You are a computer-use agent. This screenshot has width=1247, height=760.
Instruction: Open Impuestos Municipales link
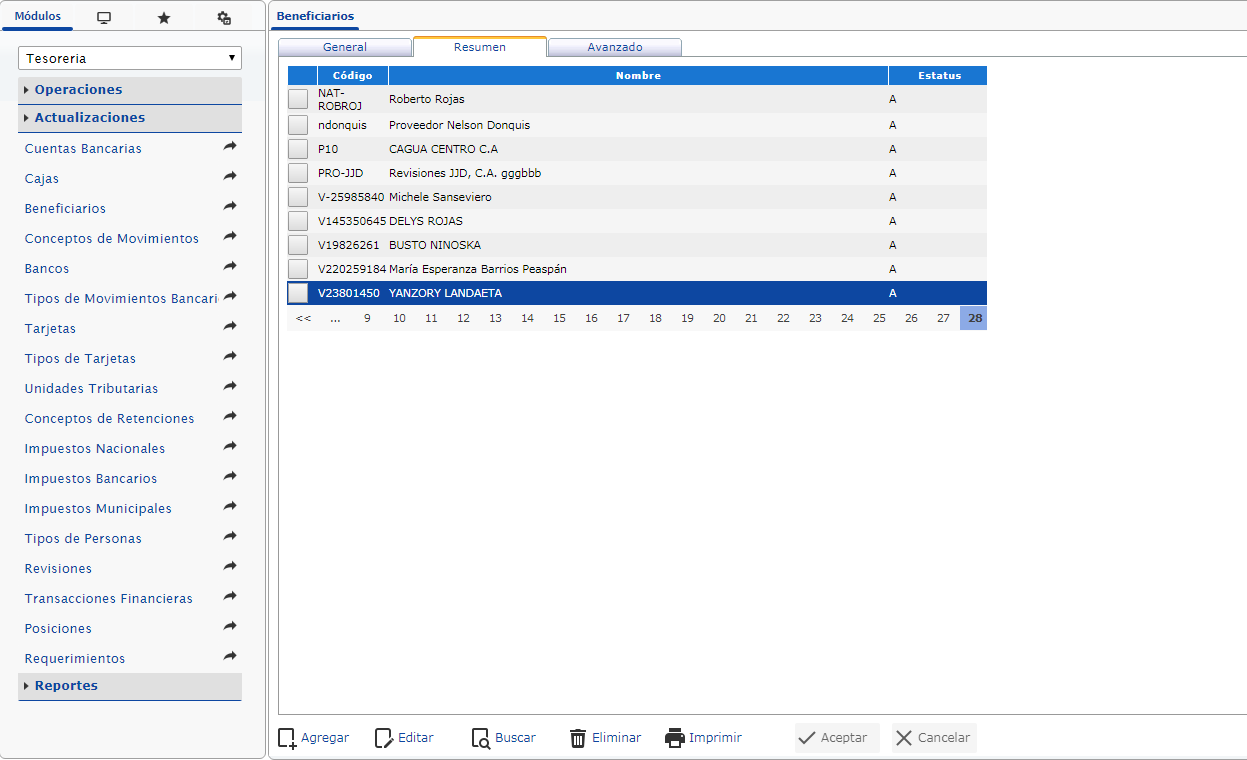(98, 508)
